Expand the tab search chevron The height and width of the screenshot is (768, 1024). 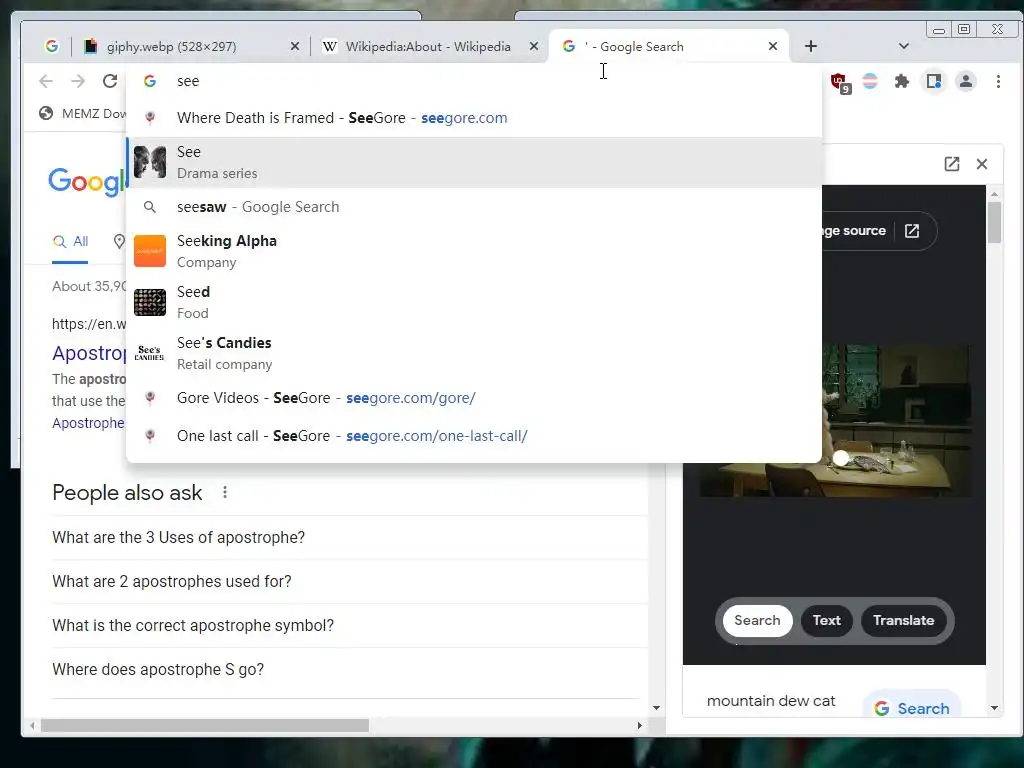coord(904,46)
